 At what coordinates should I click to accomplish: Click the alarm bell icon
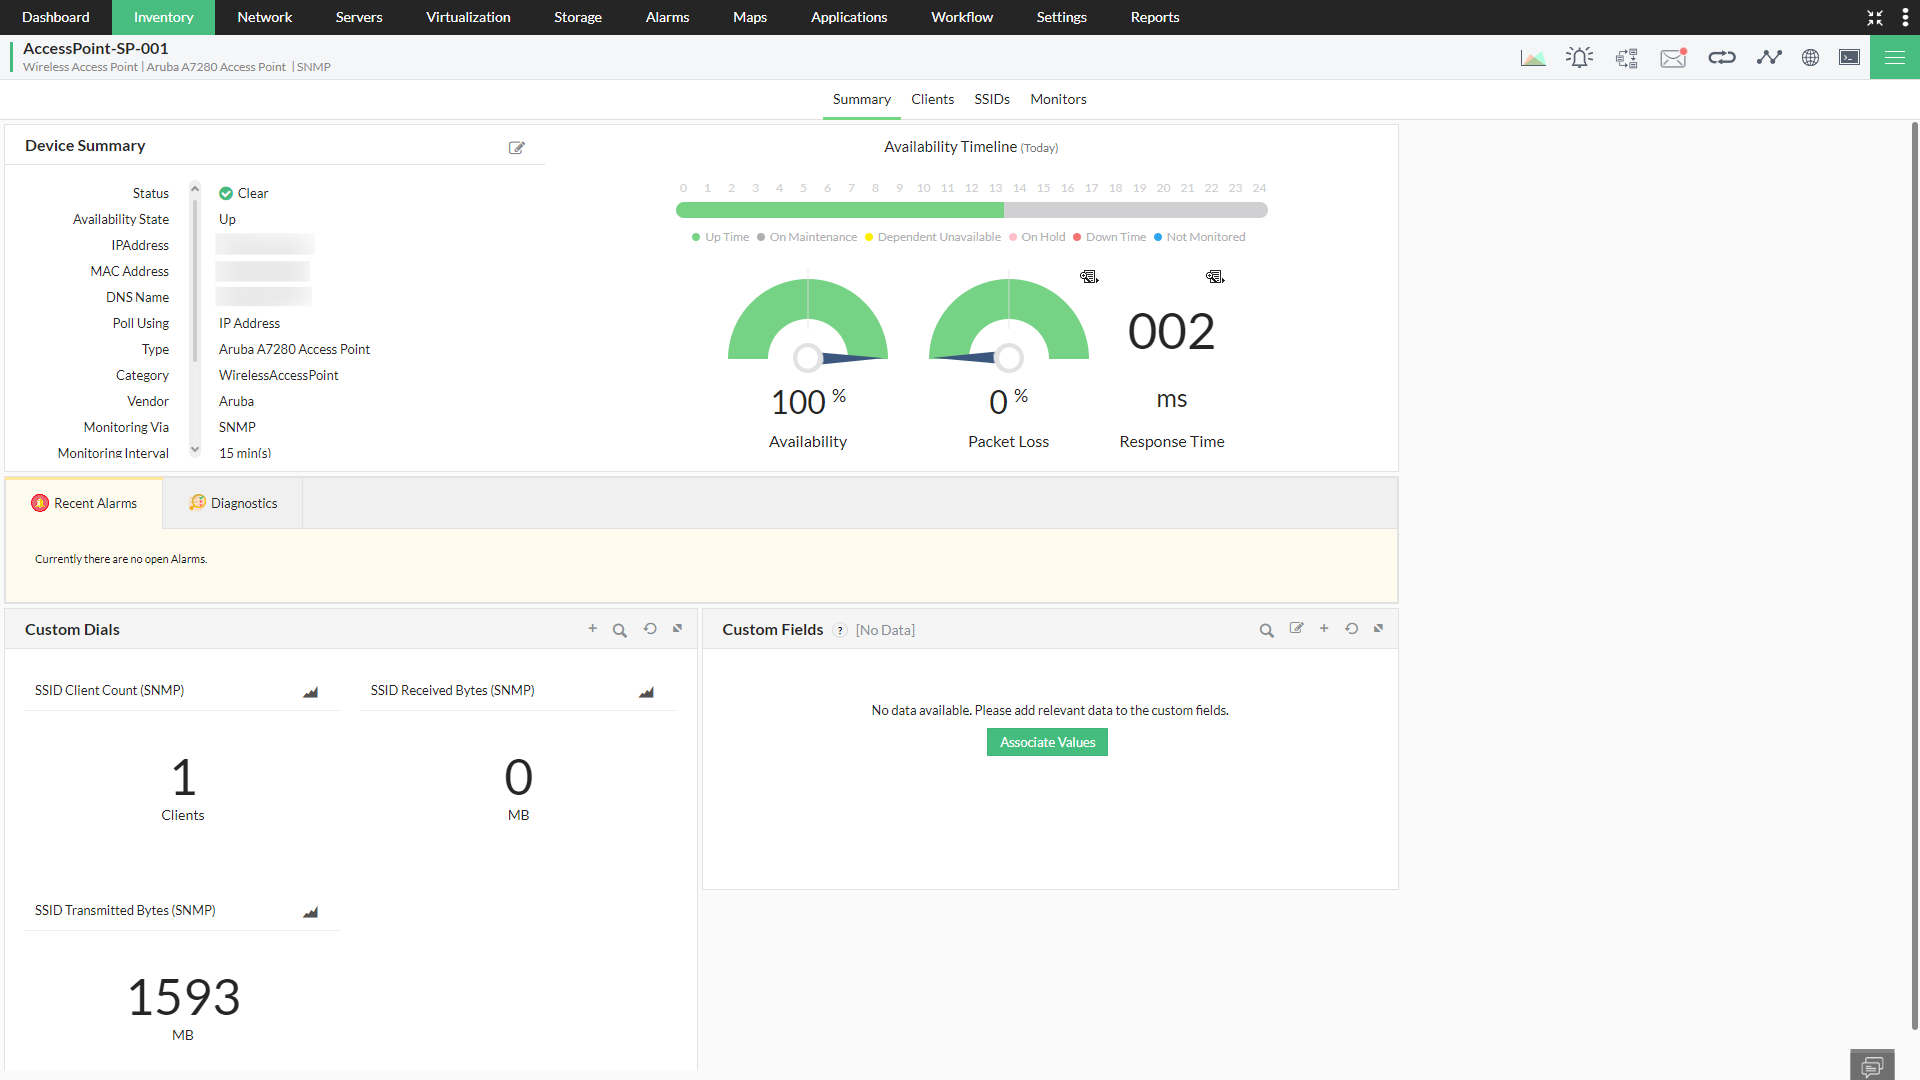point(1580,58)
